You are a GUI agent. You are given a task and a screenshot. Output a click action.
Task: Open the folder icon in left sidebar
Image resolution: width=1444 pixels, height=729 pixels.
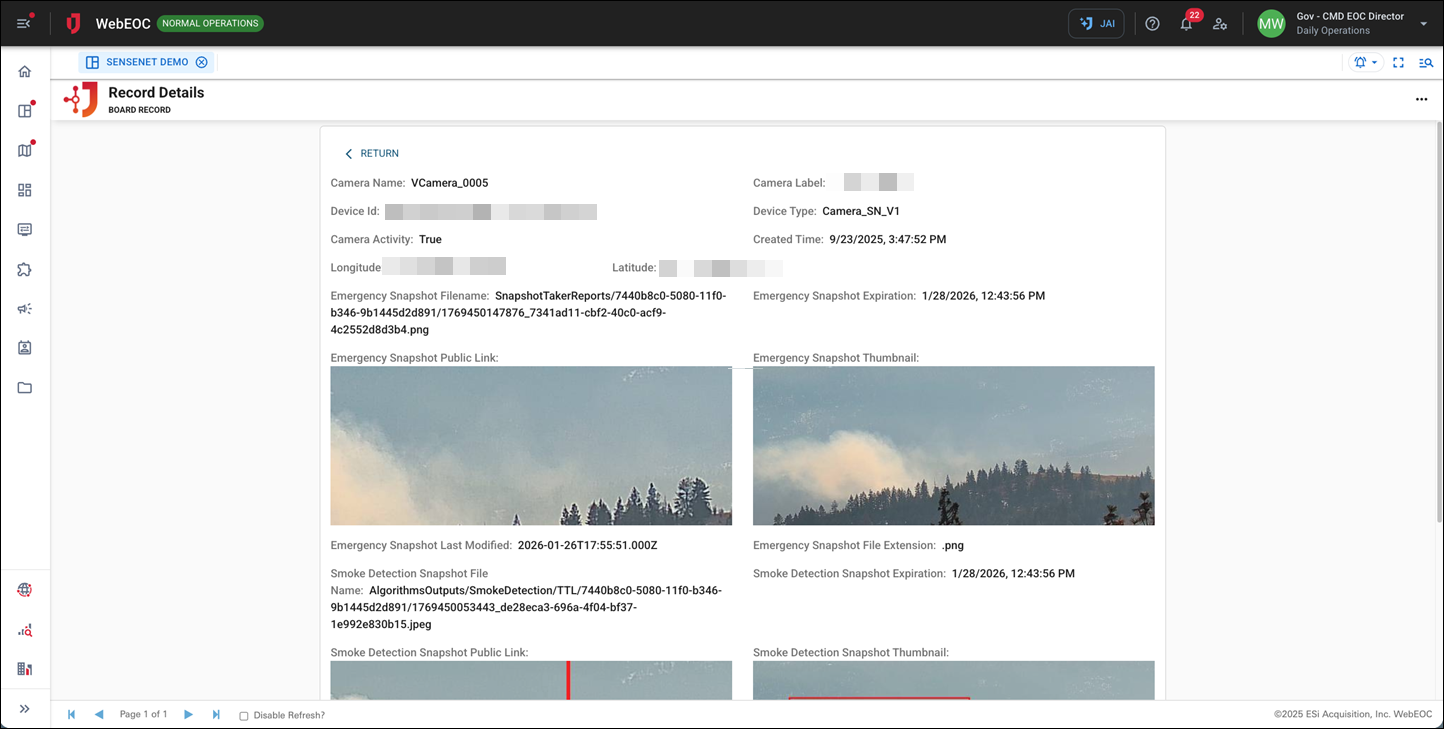click(25, 388)
